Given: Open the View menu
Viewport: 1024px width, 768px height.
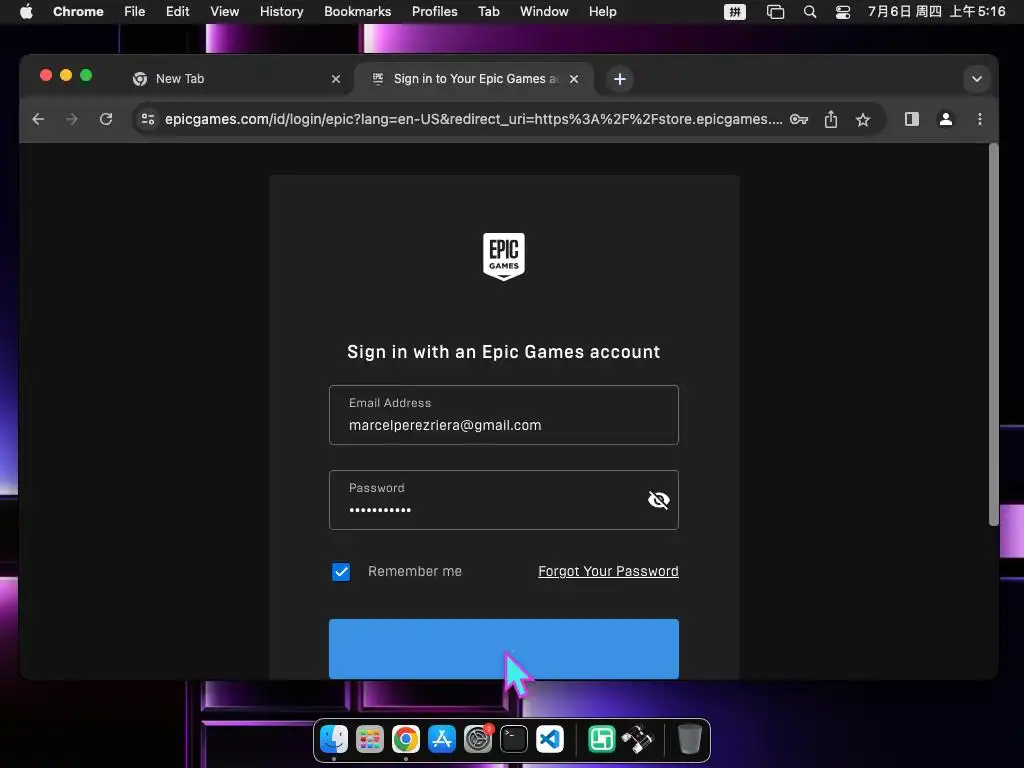Looking at the screenshot, I should pyautogui.click(x=225, y=12).
